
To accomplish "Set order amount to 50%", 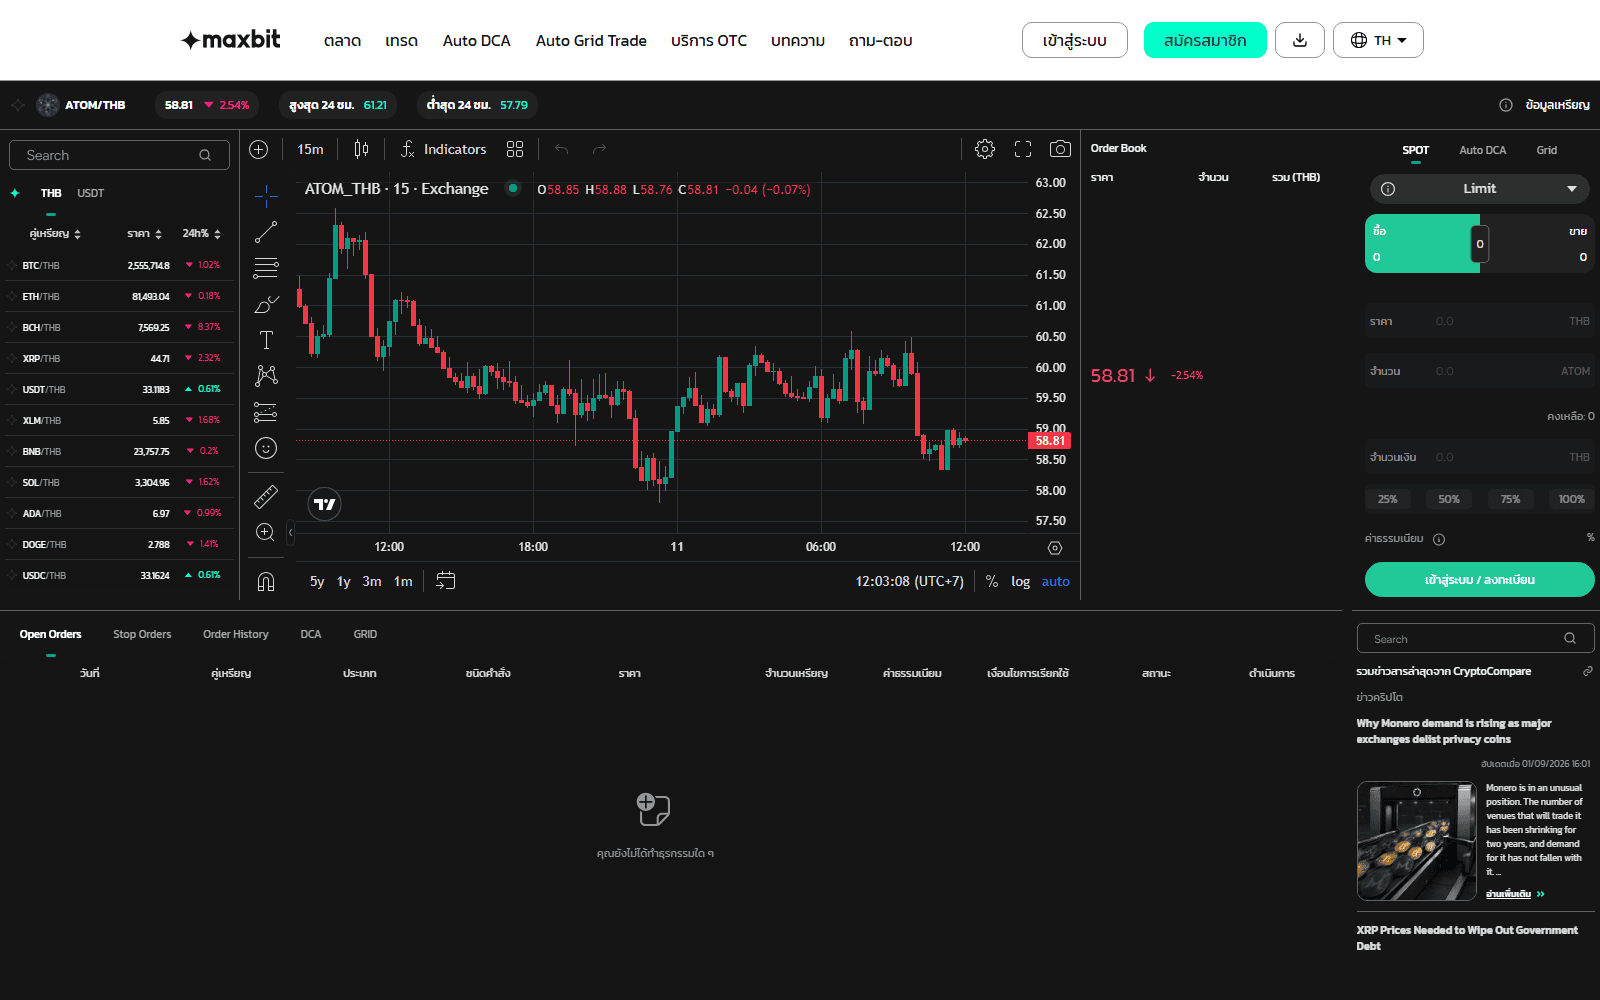I will (x=1449, y=499).
